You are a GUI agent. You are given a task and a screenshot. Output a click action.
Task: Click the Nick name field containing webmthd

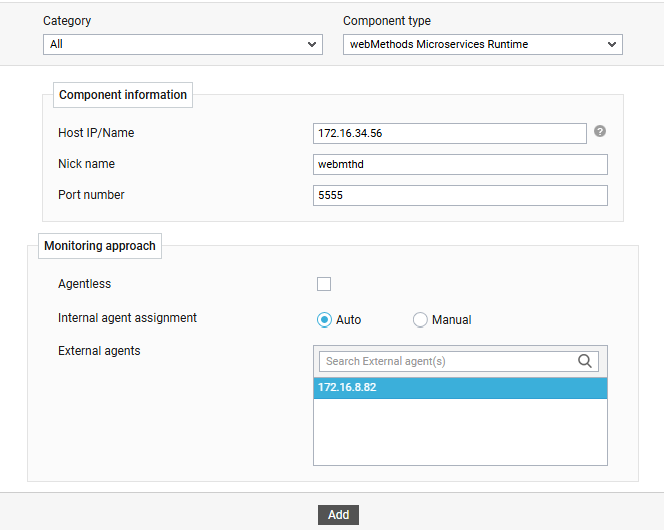click(460, 164)
